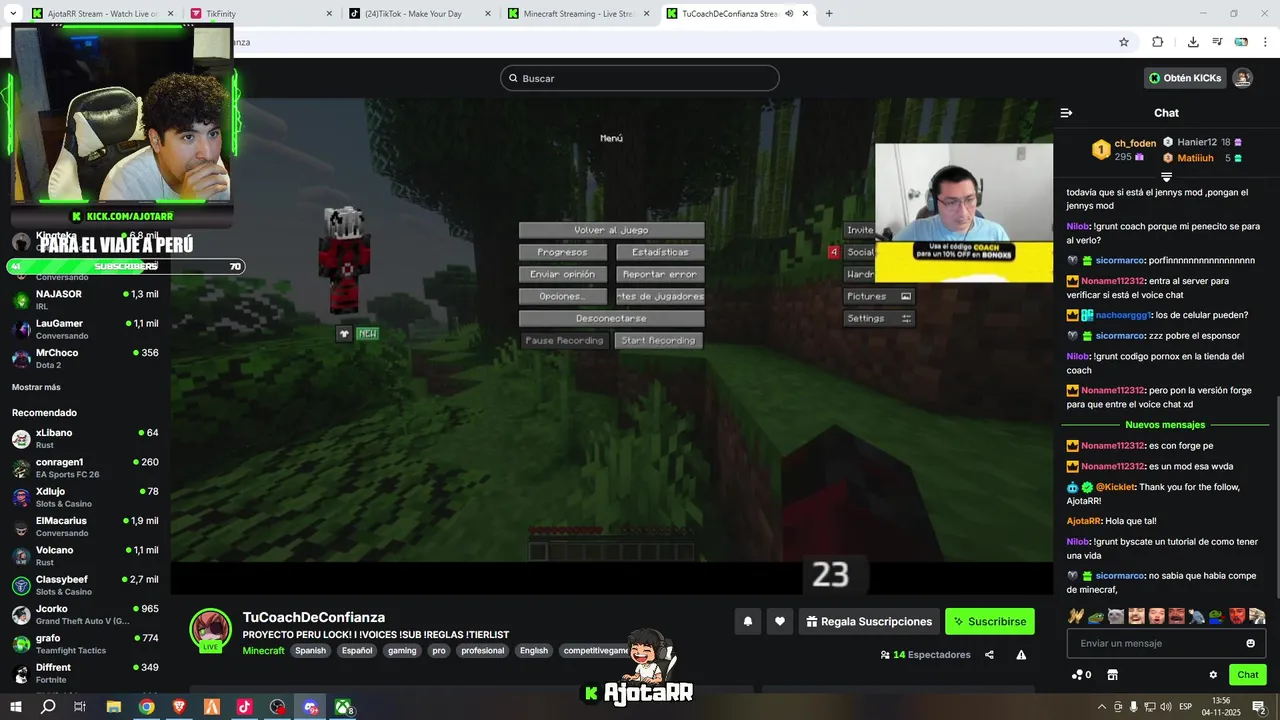Viewport: 1280px width, 720px height.
Task: Mute the TuCoachDeConfianza tab audio icon
Action: [789, 13]
